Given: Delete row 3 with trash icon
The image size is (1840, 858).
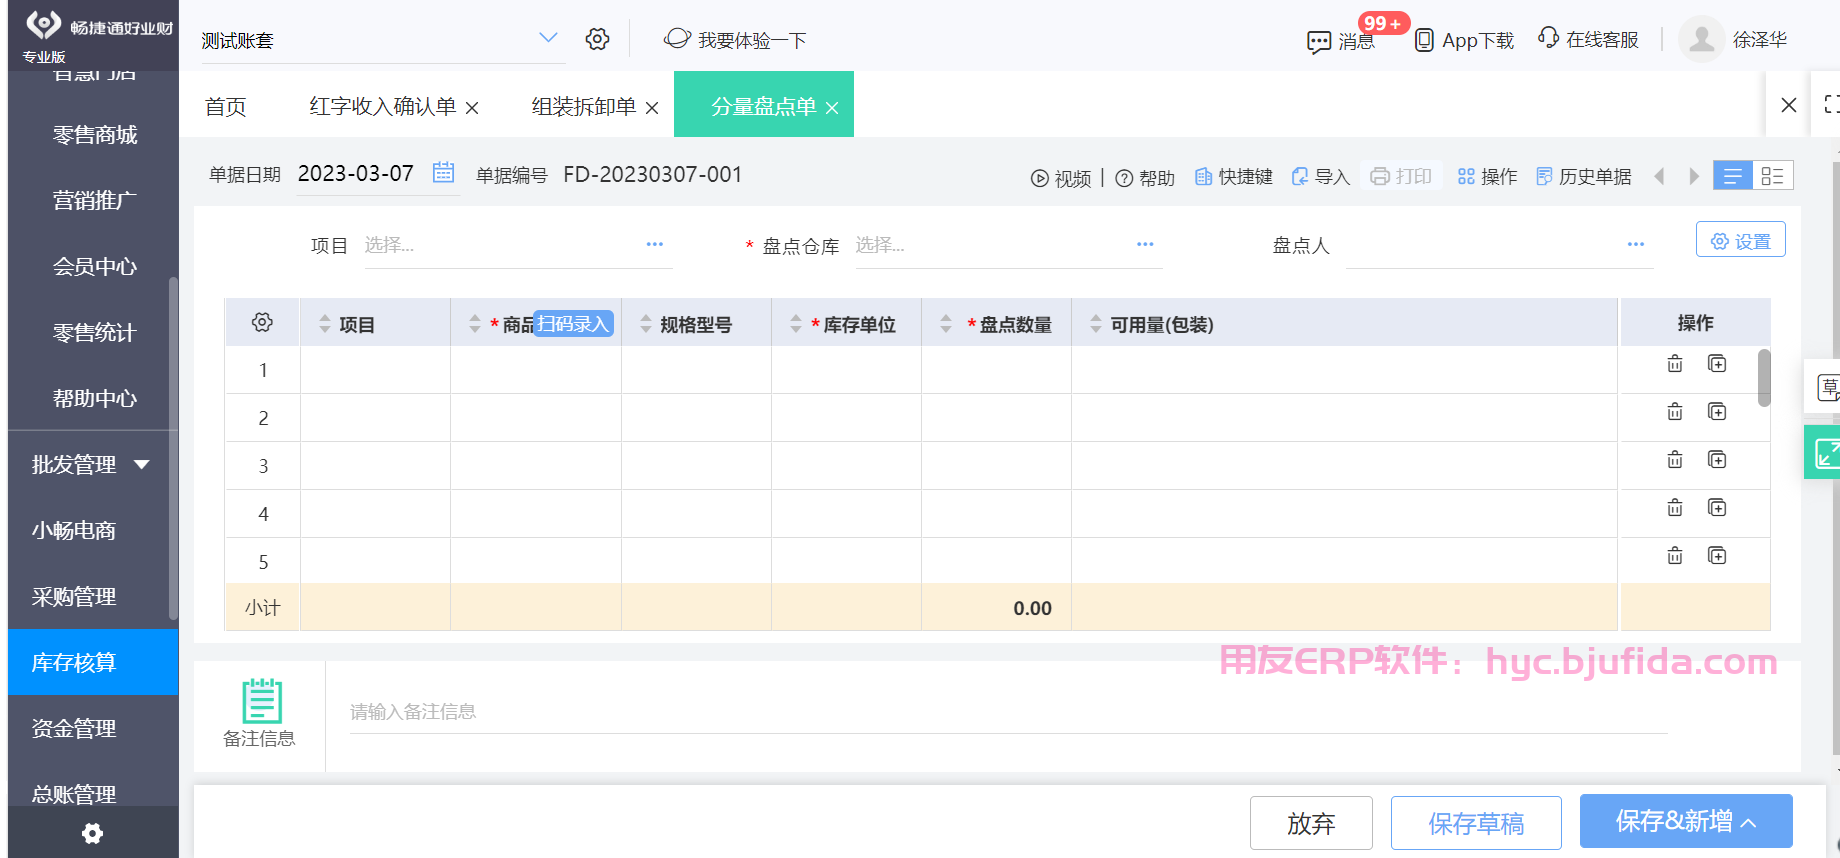Looking at the screenshot, I should coord(1675,460).
